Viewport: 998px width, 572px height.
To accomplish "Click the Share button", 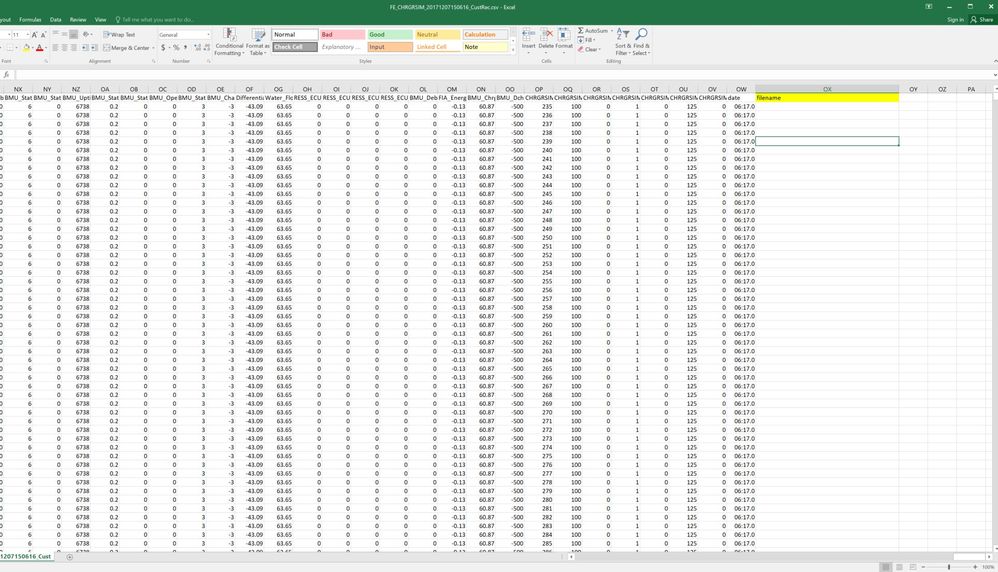I will coord(982,20).
